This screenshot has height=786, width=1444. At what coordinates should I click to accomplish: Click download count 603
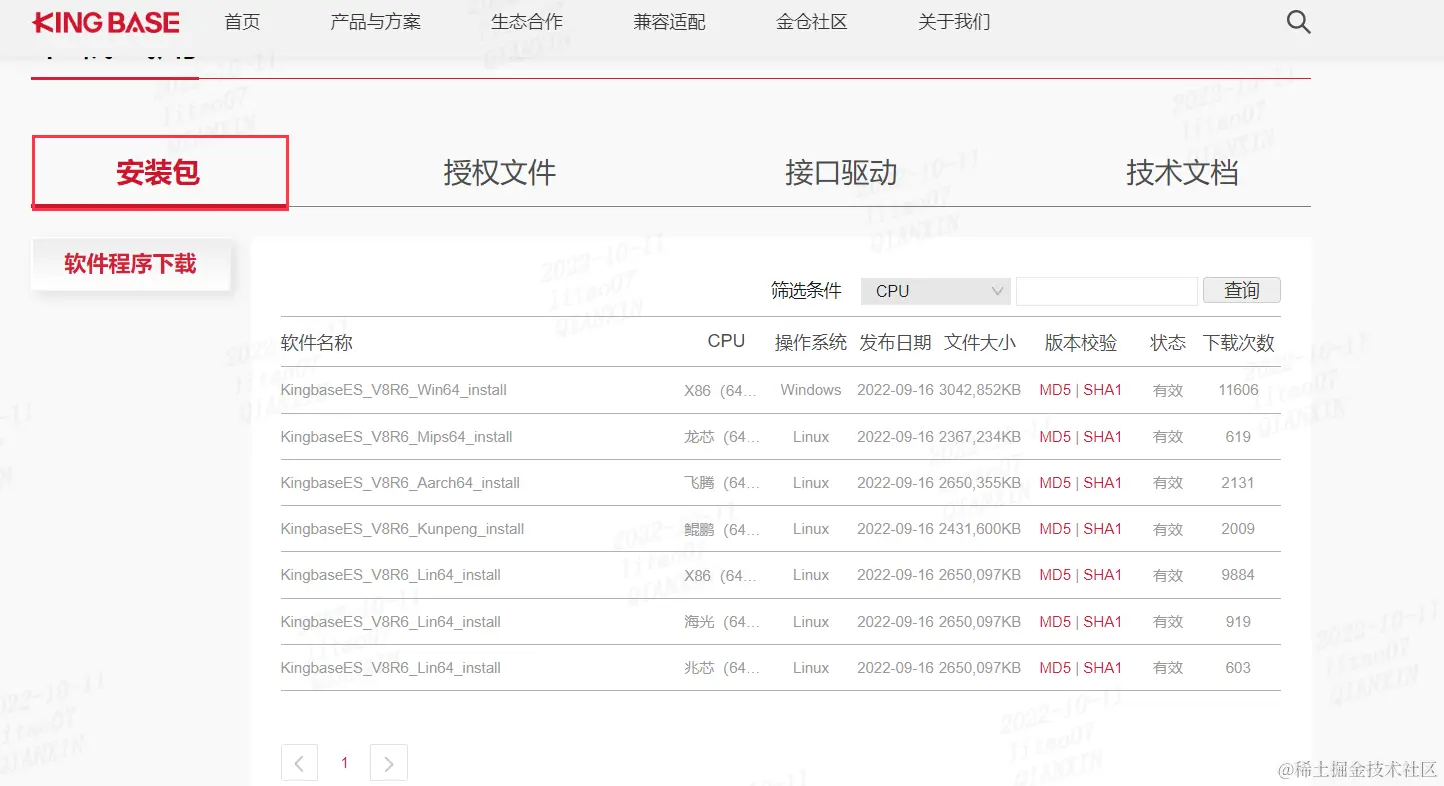point(1238,668)
